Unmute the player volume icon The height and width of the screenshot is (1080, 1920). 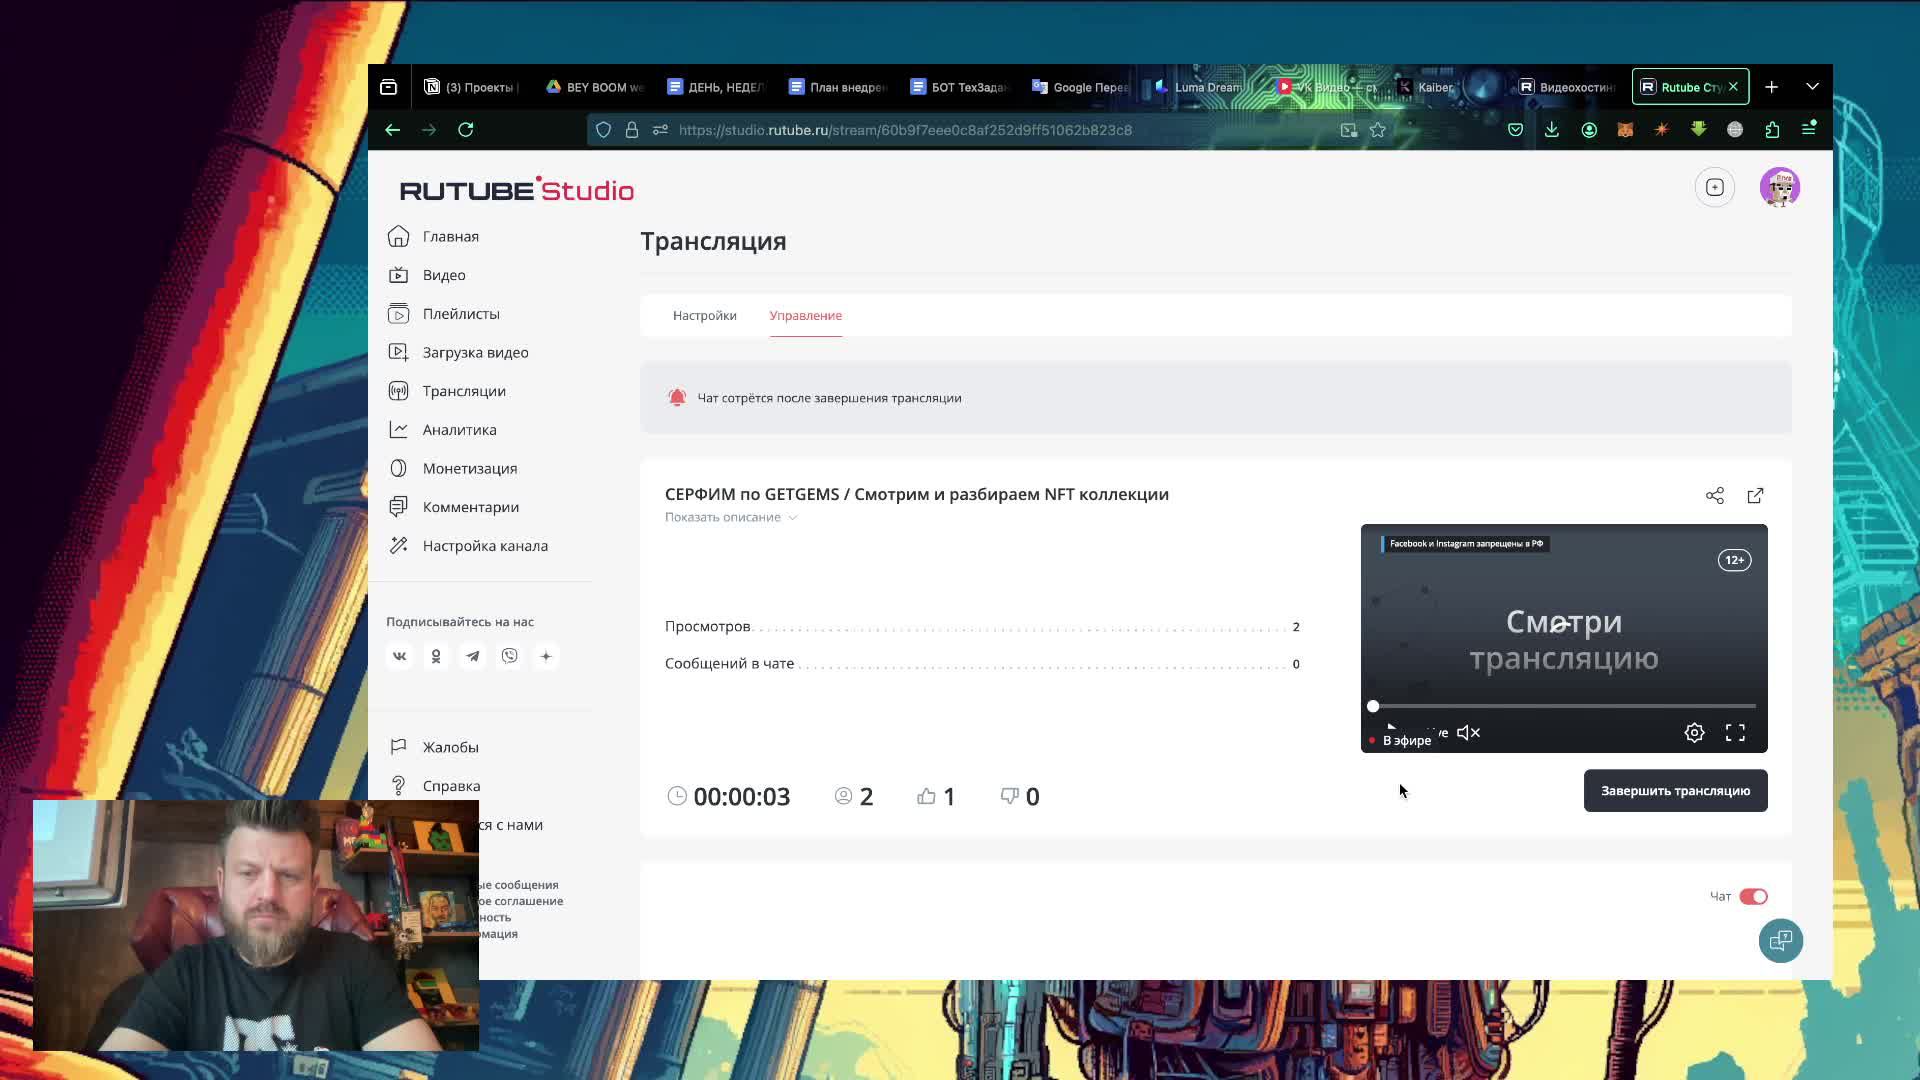1468,733
